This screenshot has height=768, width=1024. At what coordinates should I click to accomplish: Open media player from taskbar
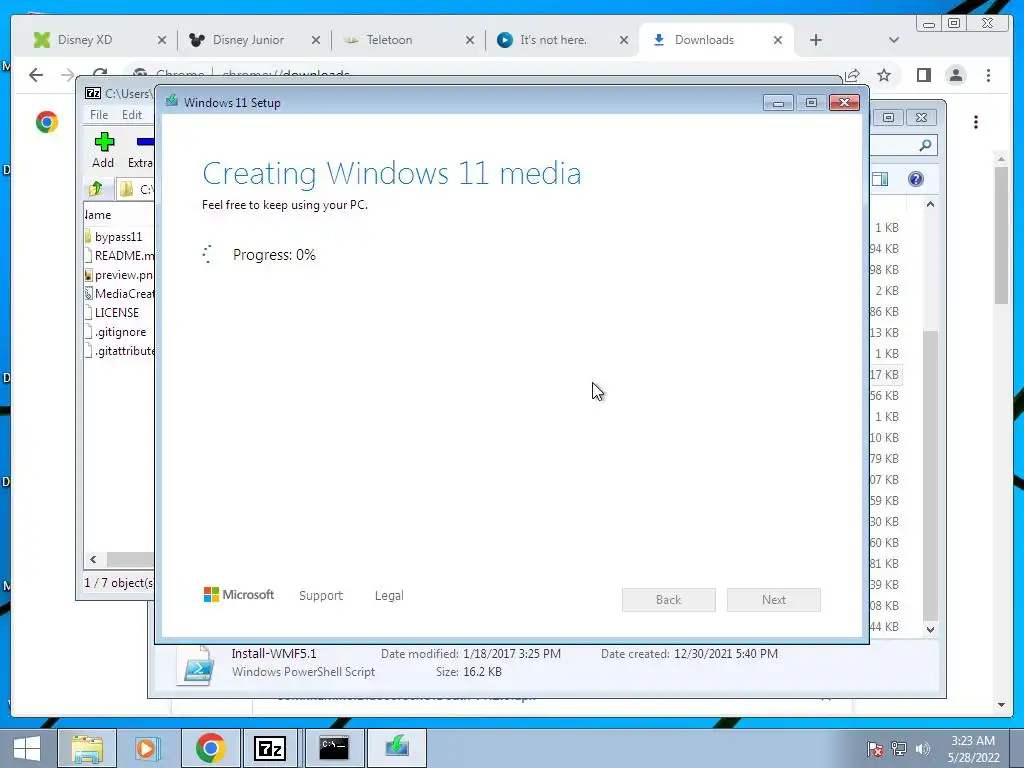coord(146,748)
